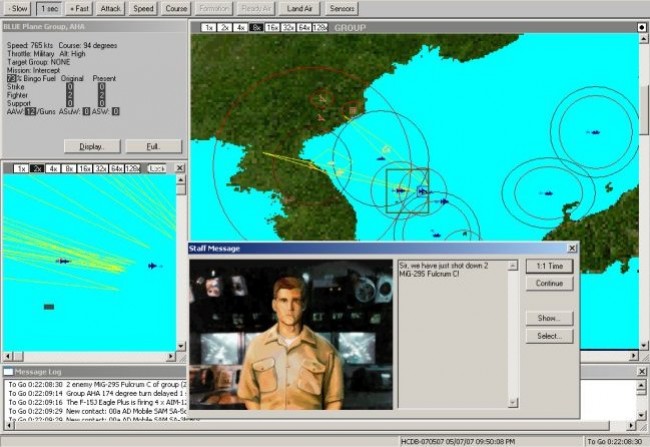650x447 pixels.
Task: Click up arrow of Message Log vertical scrollbar
Action: click(x=641, y=386)
